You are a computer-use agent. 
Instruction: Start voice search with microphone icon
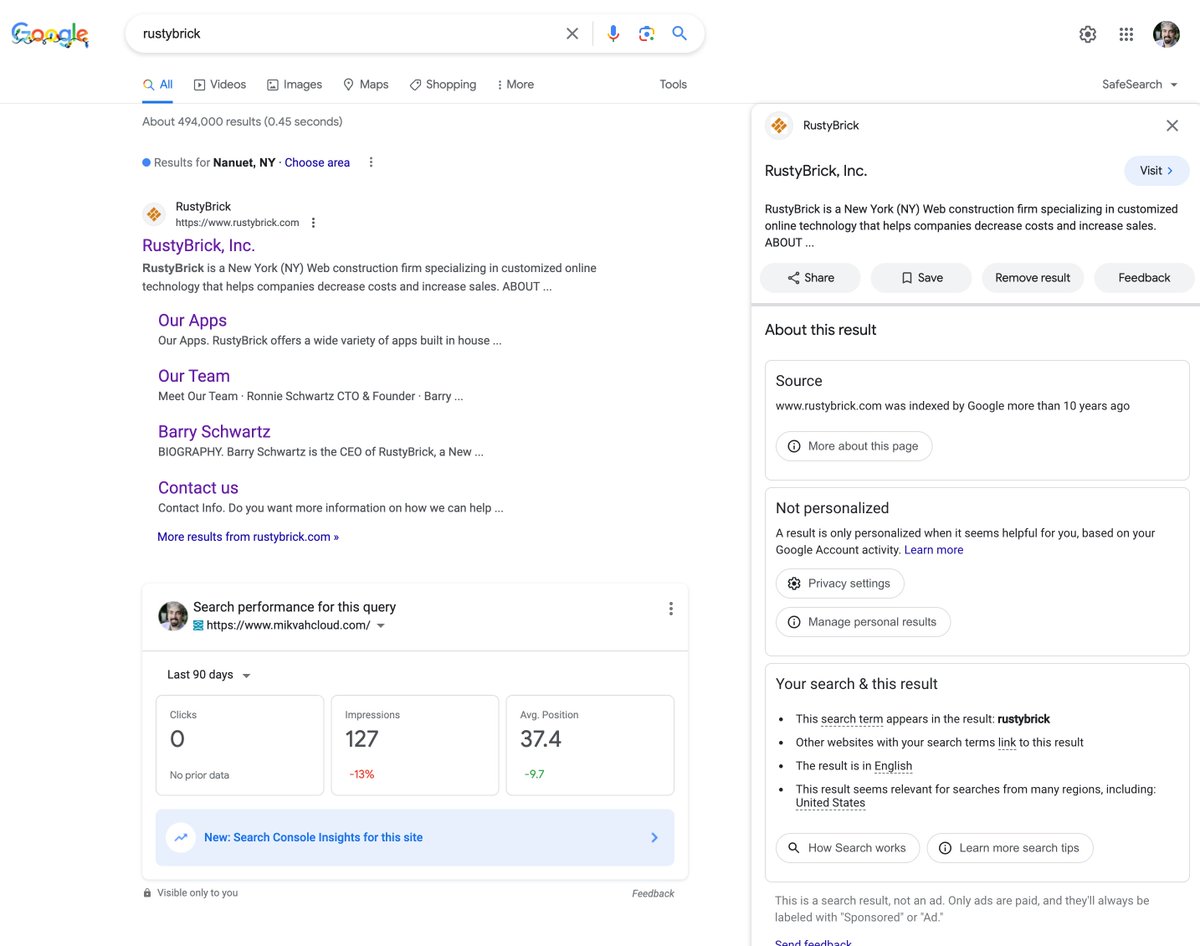[x=613, y=34]
